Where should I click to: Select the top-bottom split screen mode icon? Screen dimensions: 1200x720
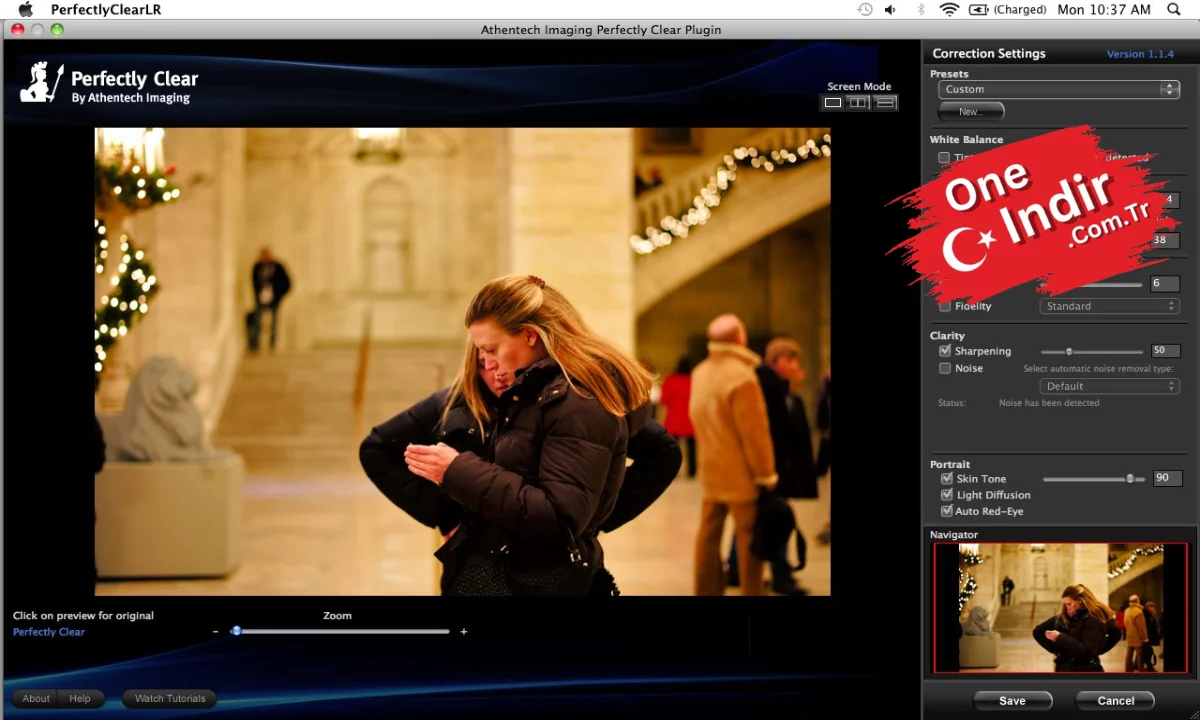pyautogui.click(x=886, y=103)
